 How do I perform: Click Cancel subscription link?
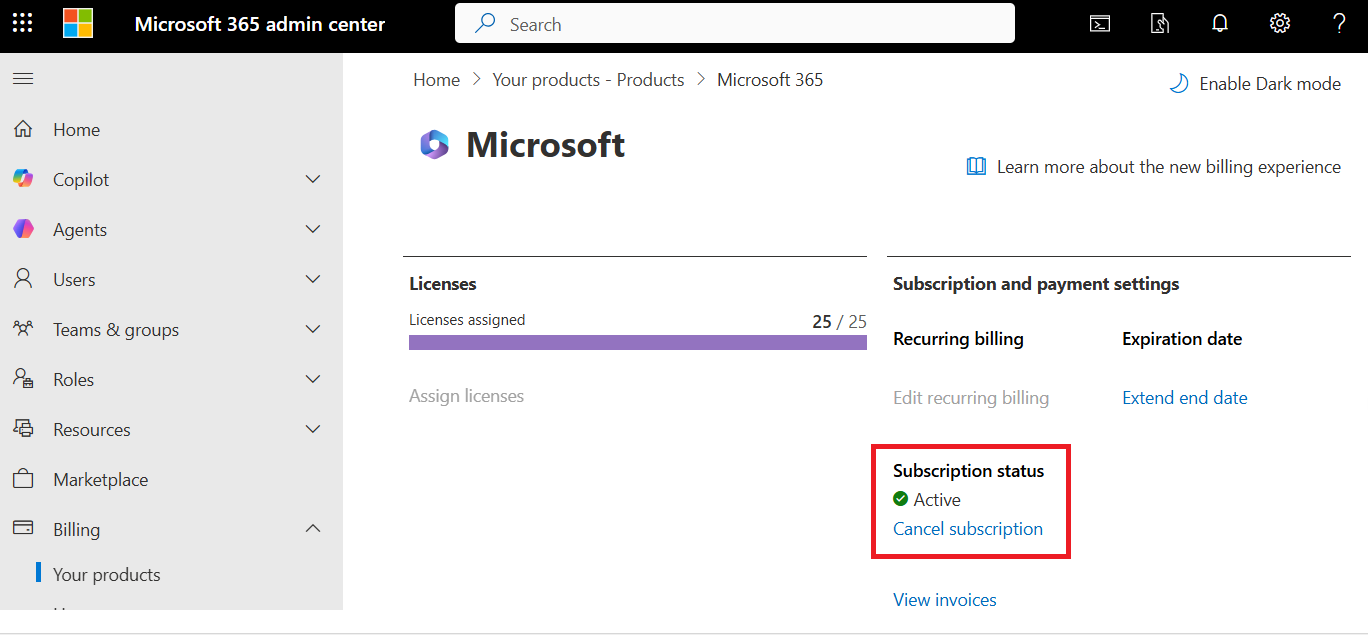tap(968, 529)
